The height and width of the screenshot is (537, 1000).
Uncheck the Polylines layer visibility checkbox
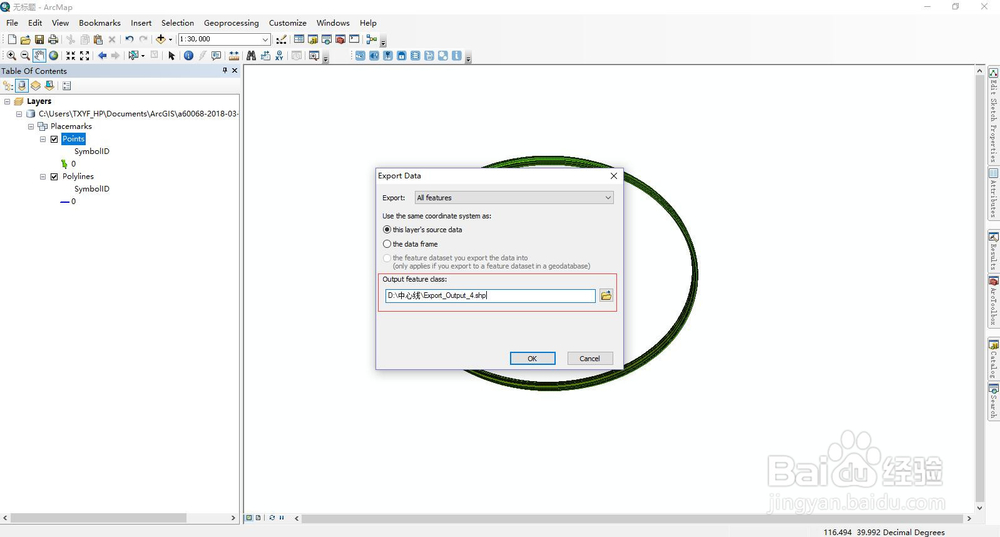(54, 177)
